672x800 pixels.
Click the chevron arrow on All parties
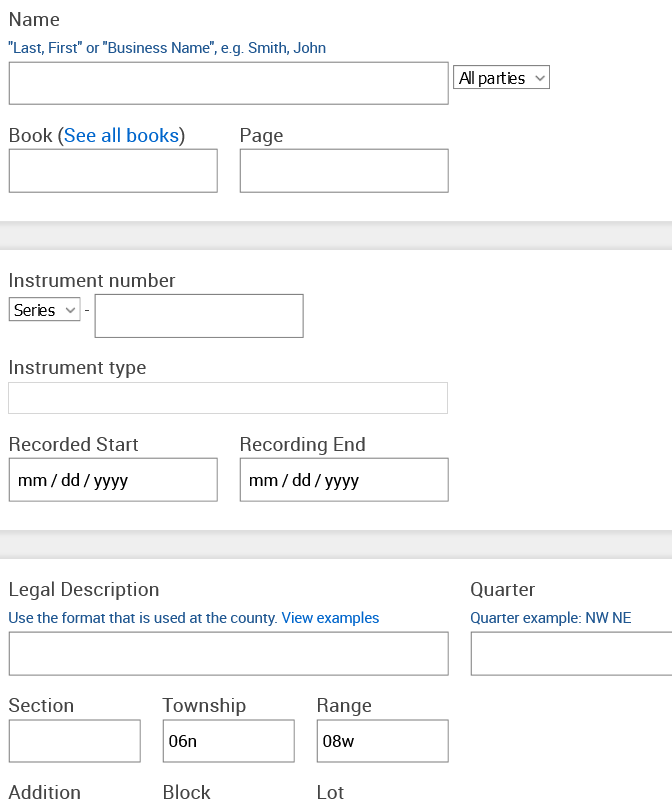539,78
